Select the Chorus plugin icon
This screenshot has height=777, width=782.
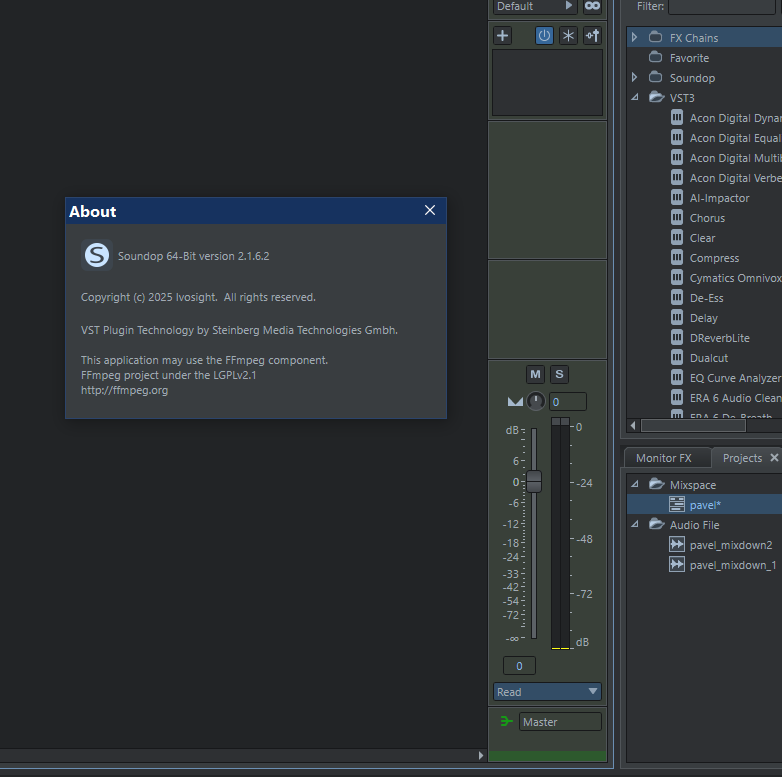pyautogui.click(x=677, y=217)
